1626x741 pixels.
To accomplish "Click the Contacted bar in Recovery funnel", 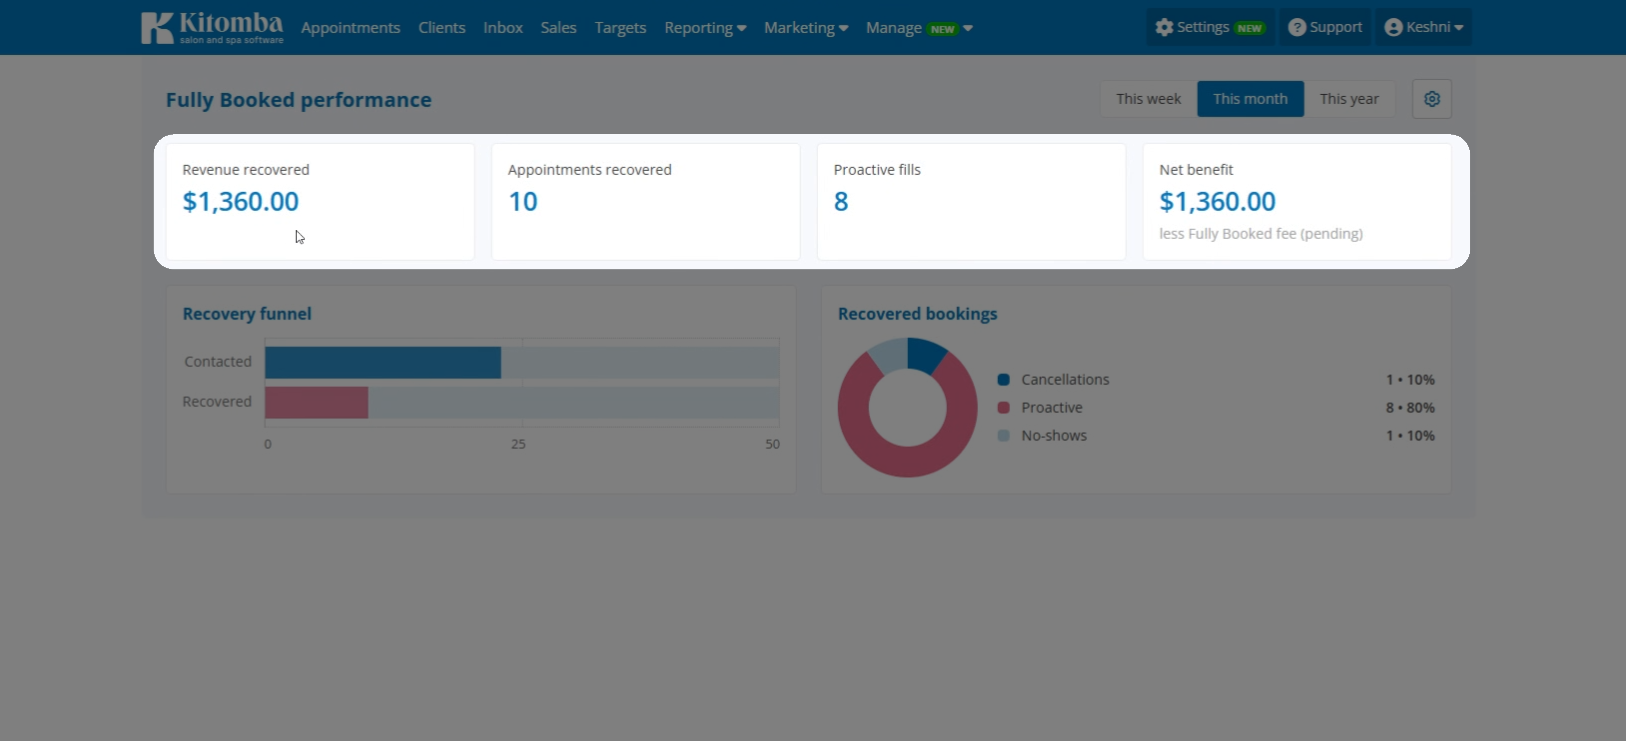I will coord(383,363).
